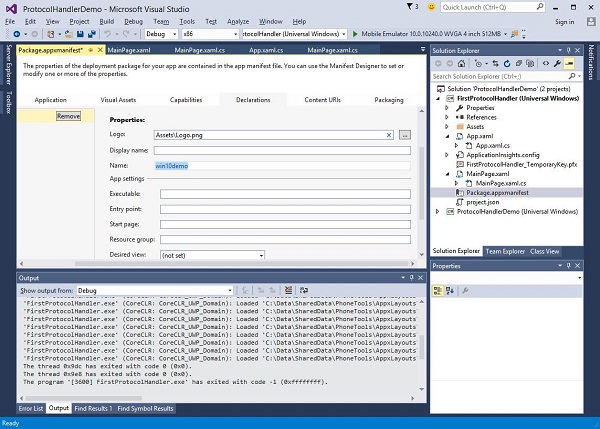
Task: Switch to the Capabilities manifest tab
Action: (185, 100)
